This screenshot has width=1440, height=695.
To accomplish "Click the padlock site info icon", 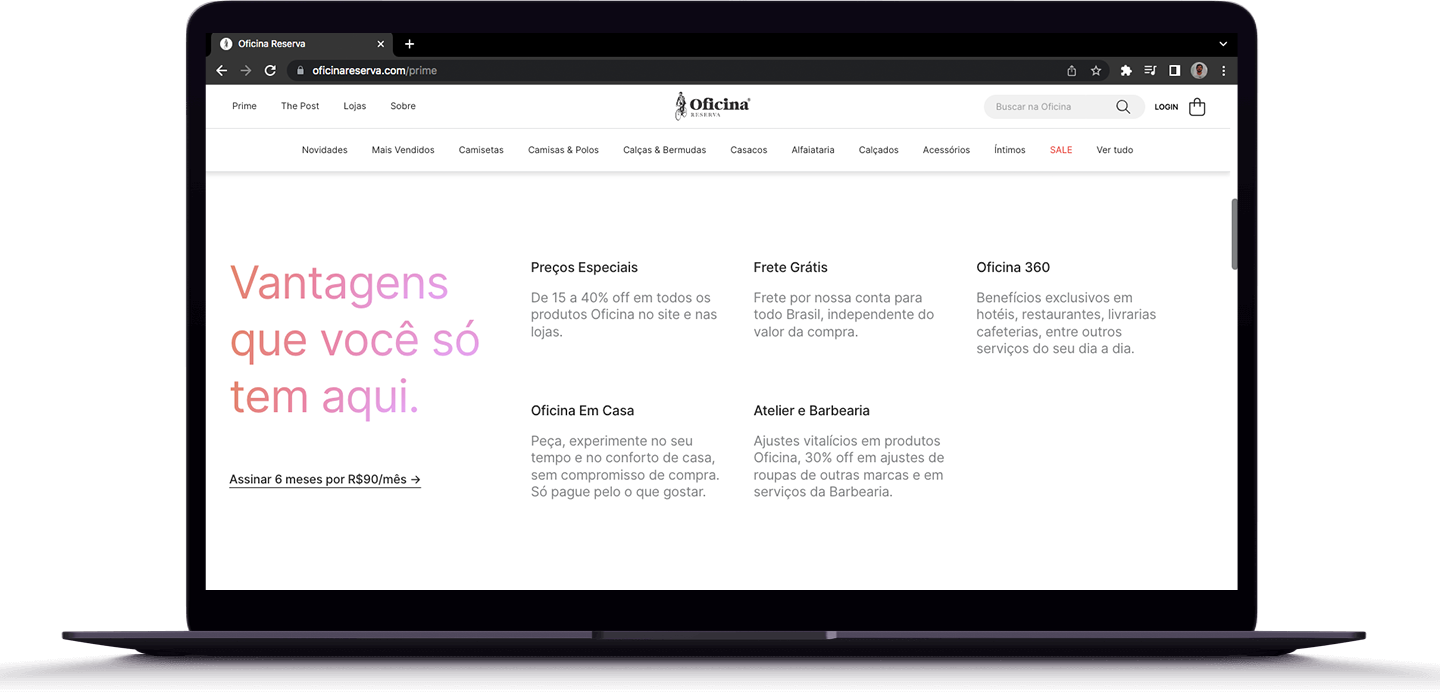I will coord(300,71).
